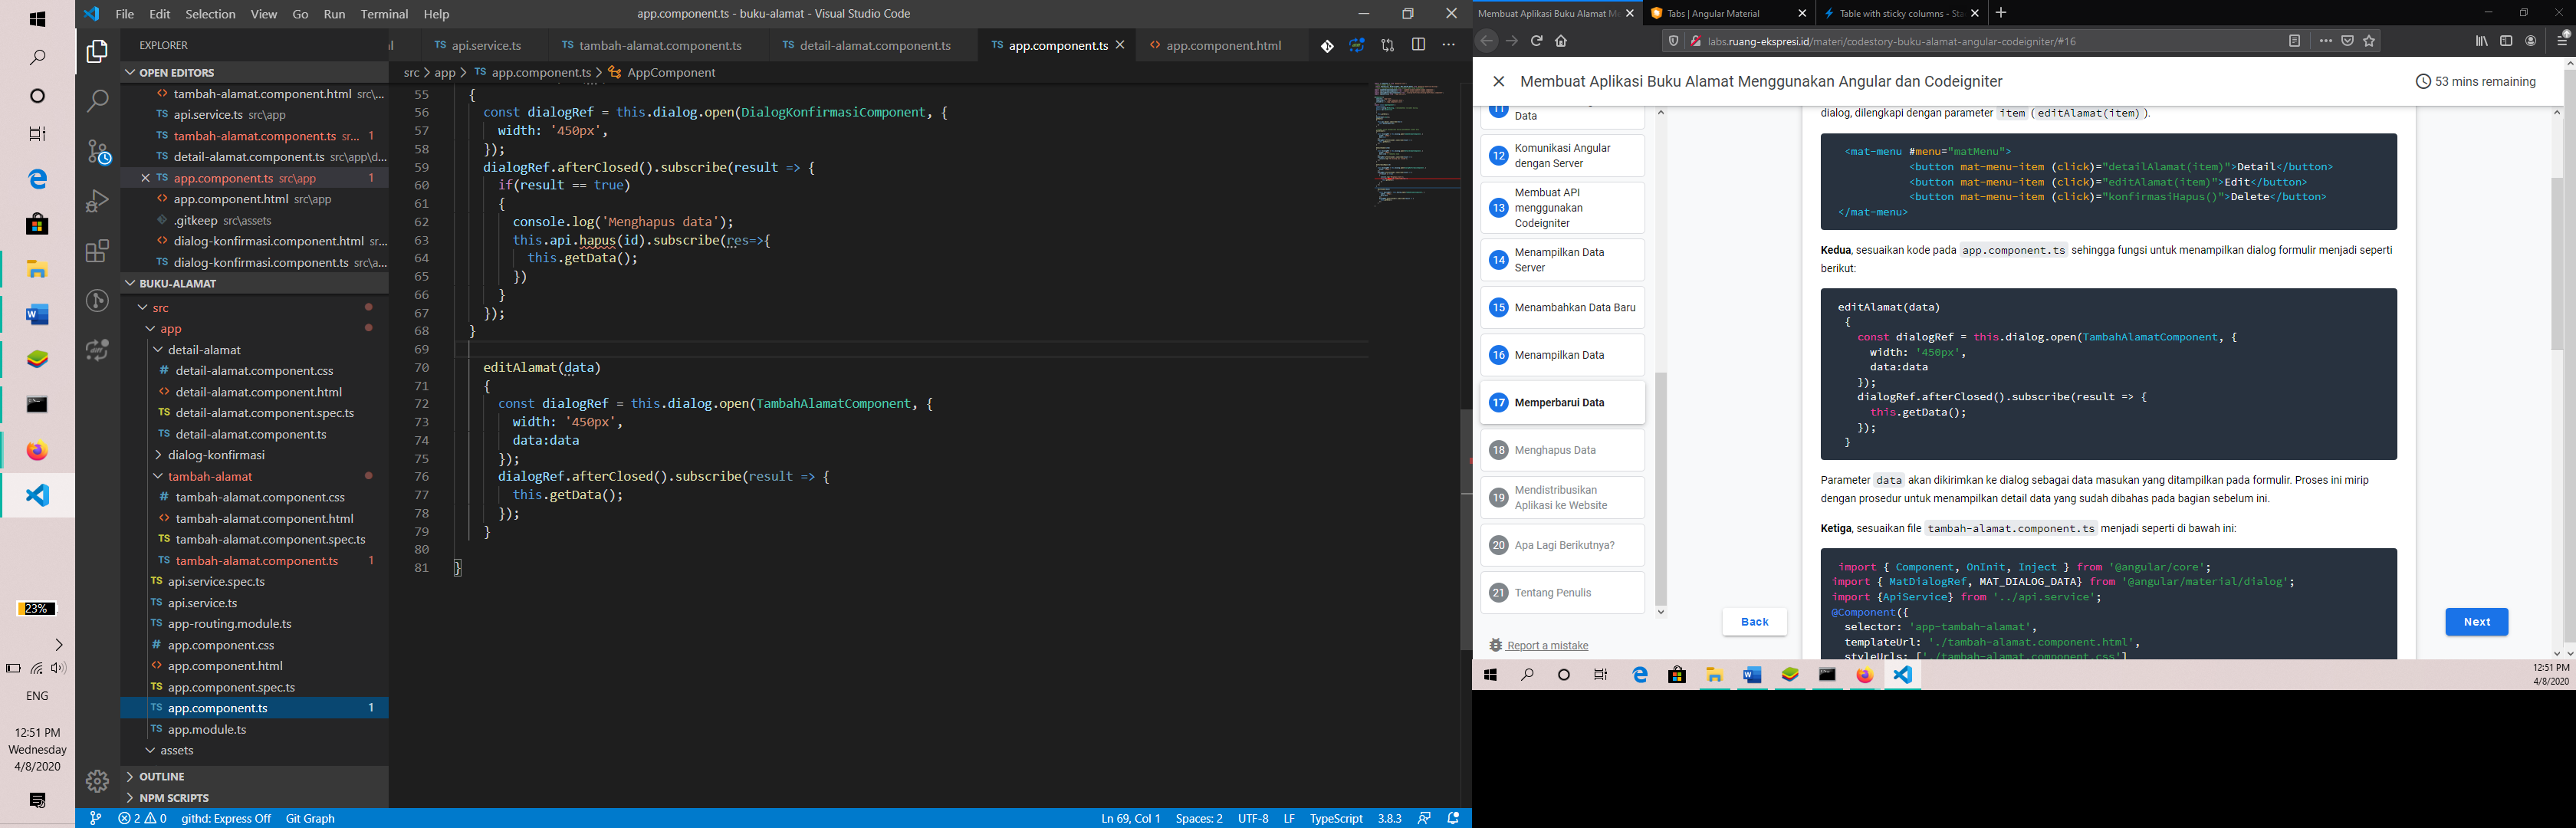Open app.module.ts in file tree

[207, 730]
